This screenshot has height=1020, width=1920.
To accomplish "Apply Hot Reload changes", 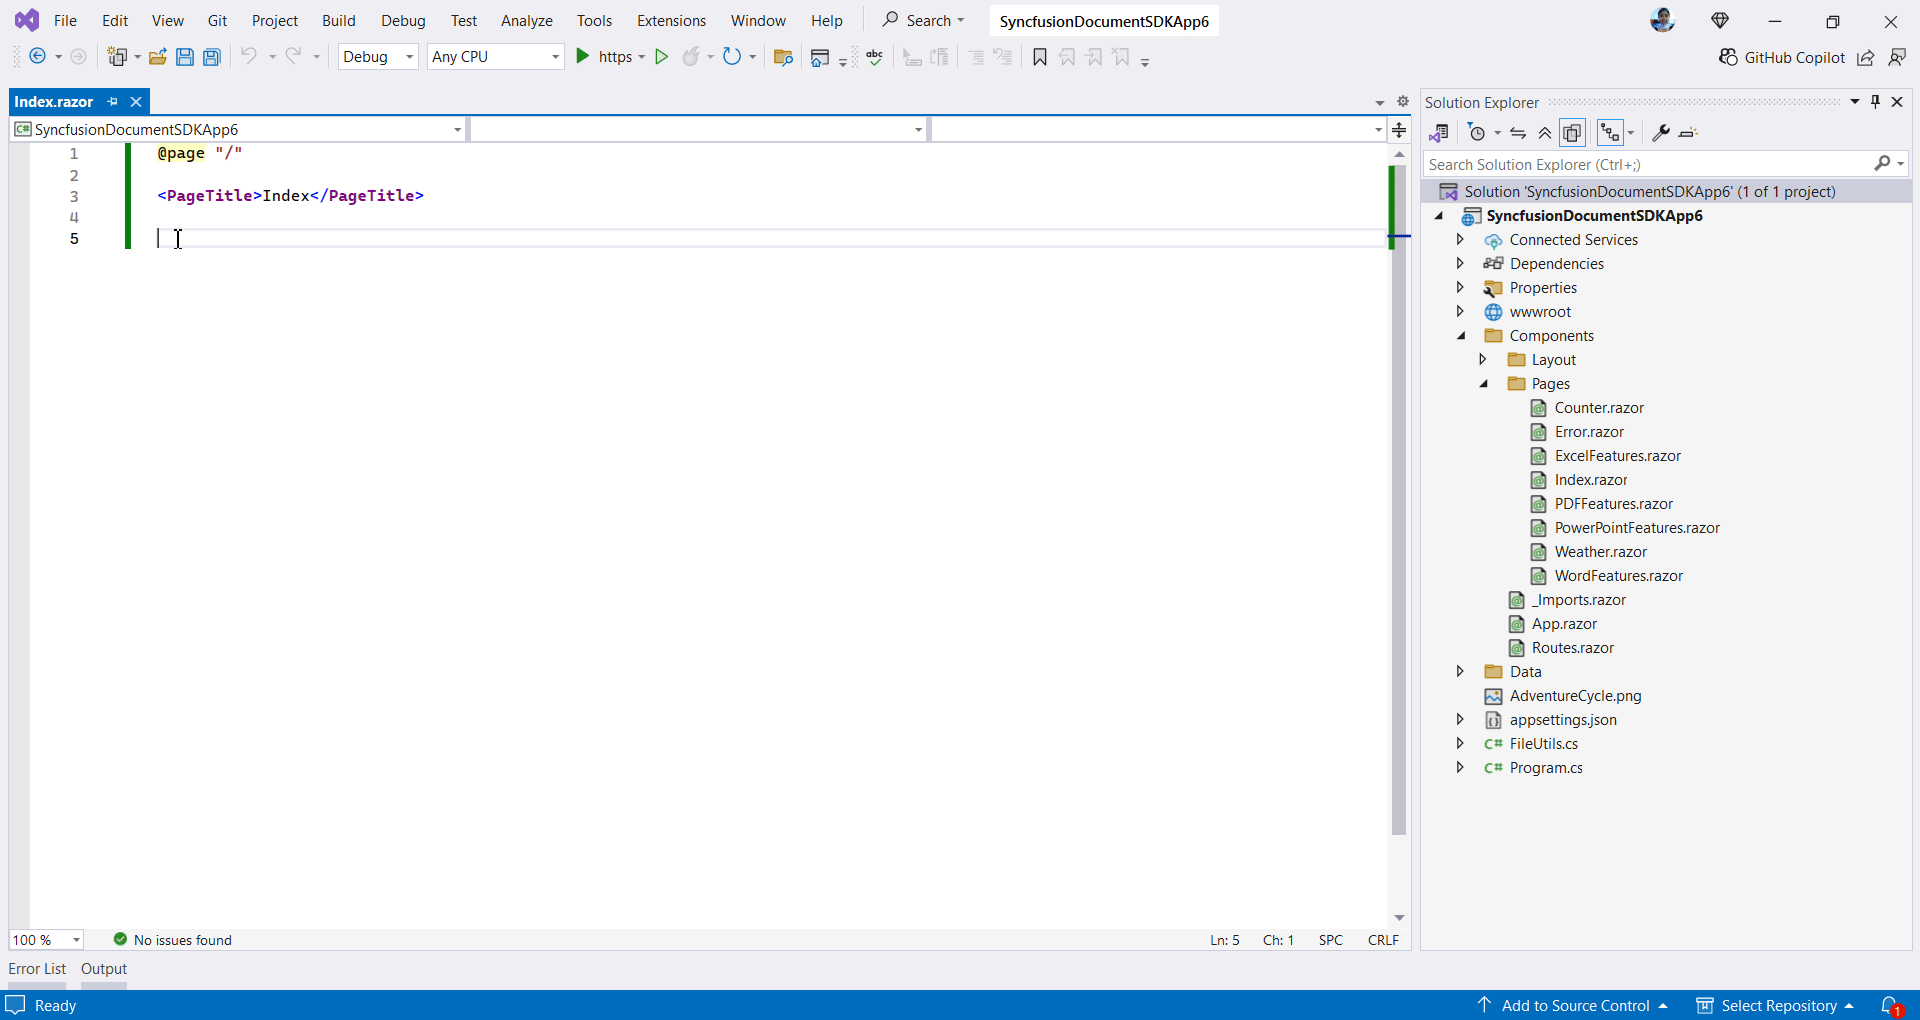I will point(693,57).
